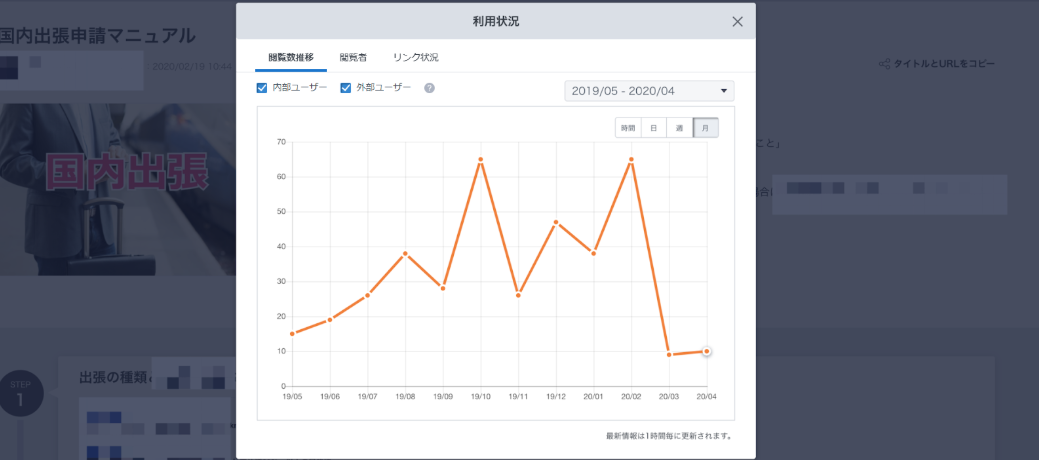This screenshot has height=460, width=1039.
Task: Close the 利用状況 dialog
Action: click(x=737, y=21)
